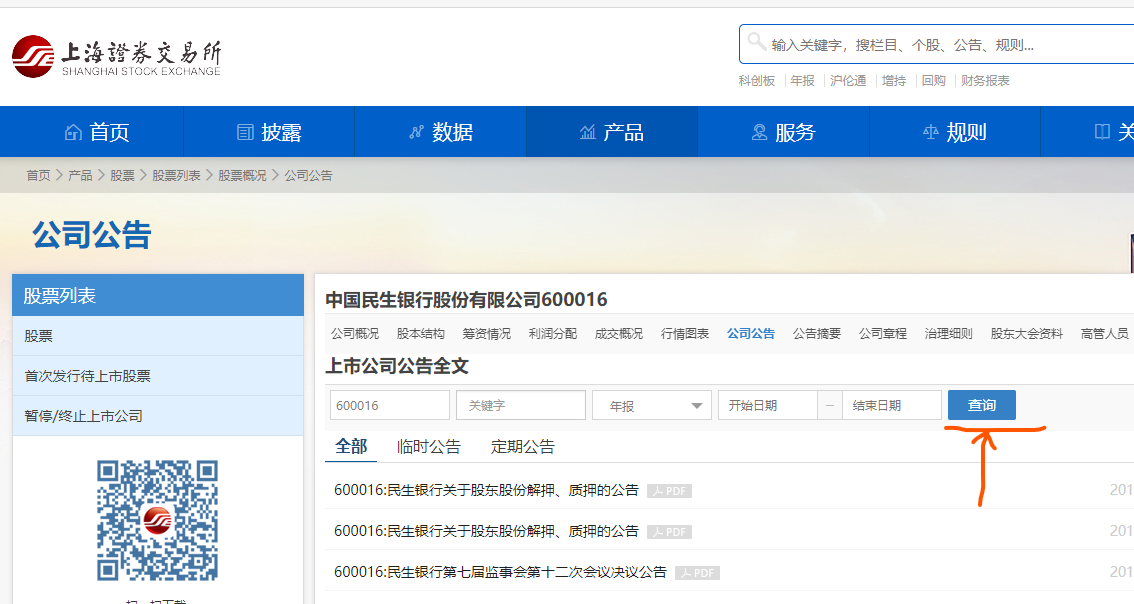Click the scales icon beside 规则
Image resolution: width=1134 pixels, height=604 pixels.
[x=931, y=132]
